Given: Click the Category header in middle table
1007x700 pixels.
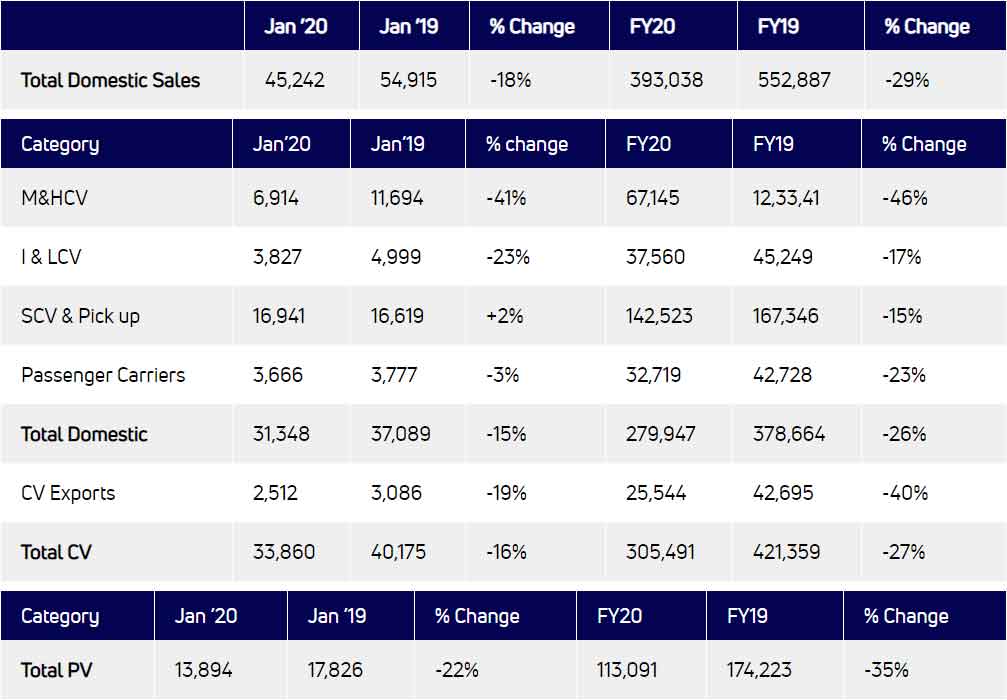Looking at the screenshot, I should 60,144.
